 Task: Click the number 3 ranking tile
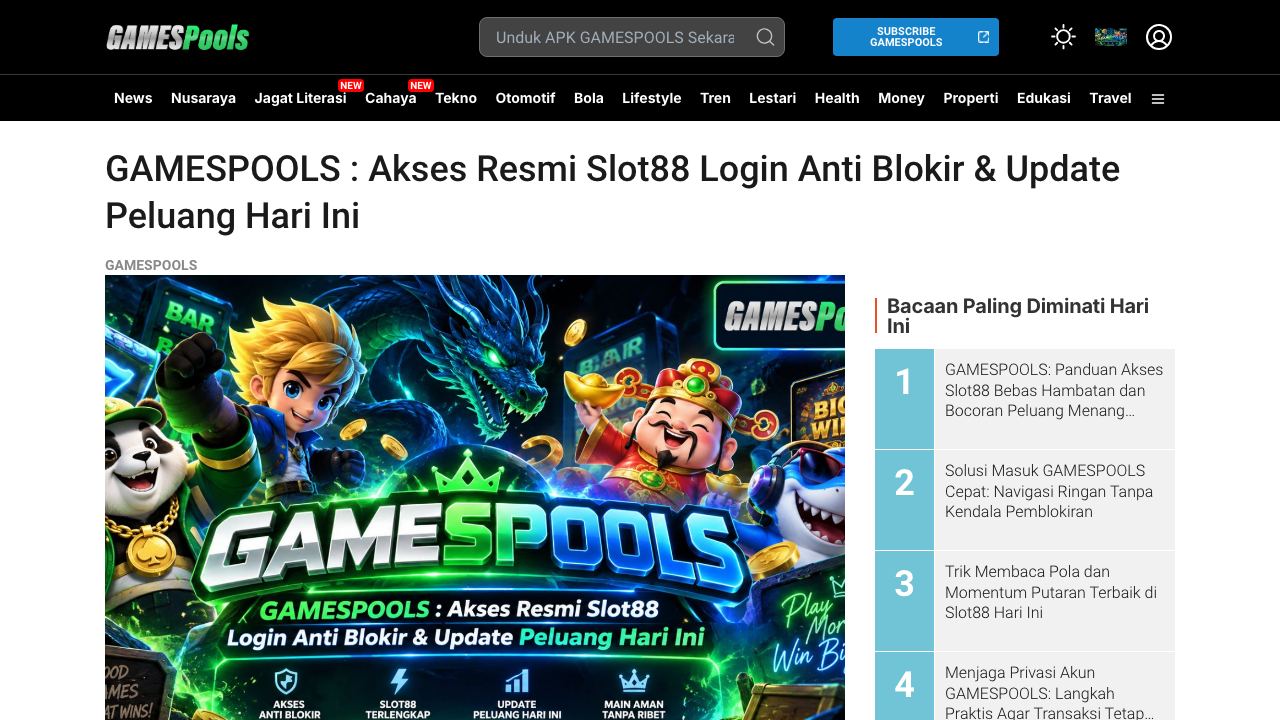904,600
